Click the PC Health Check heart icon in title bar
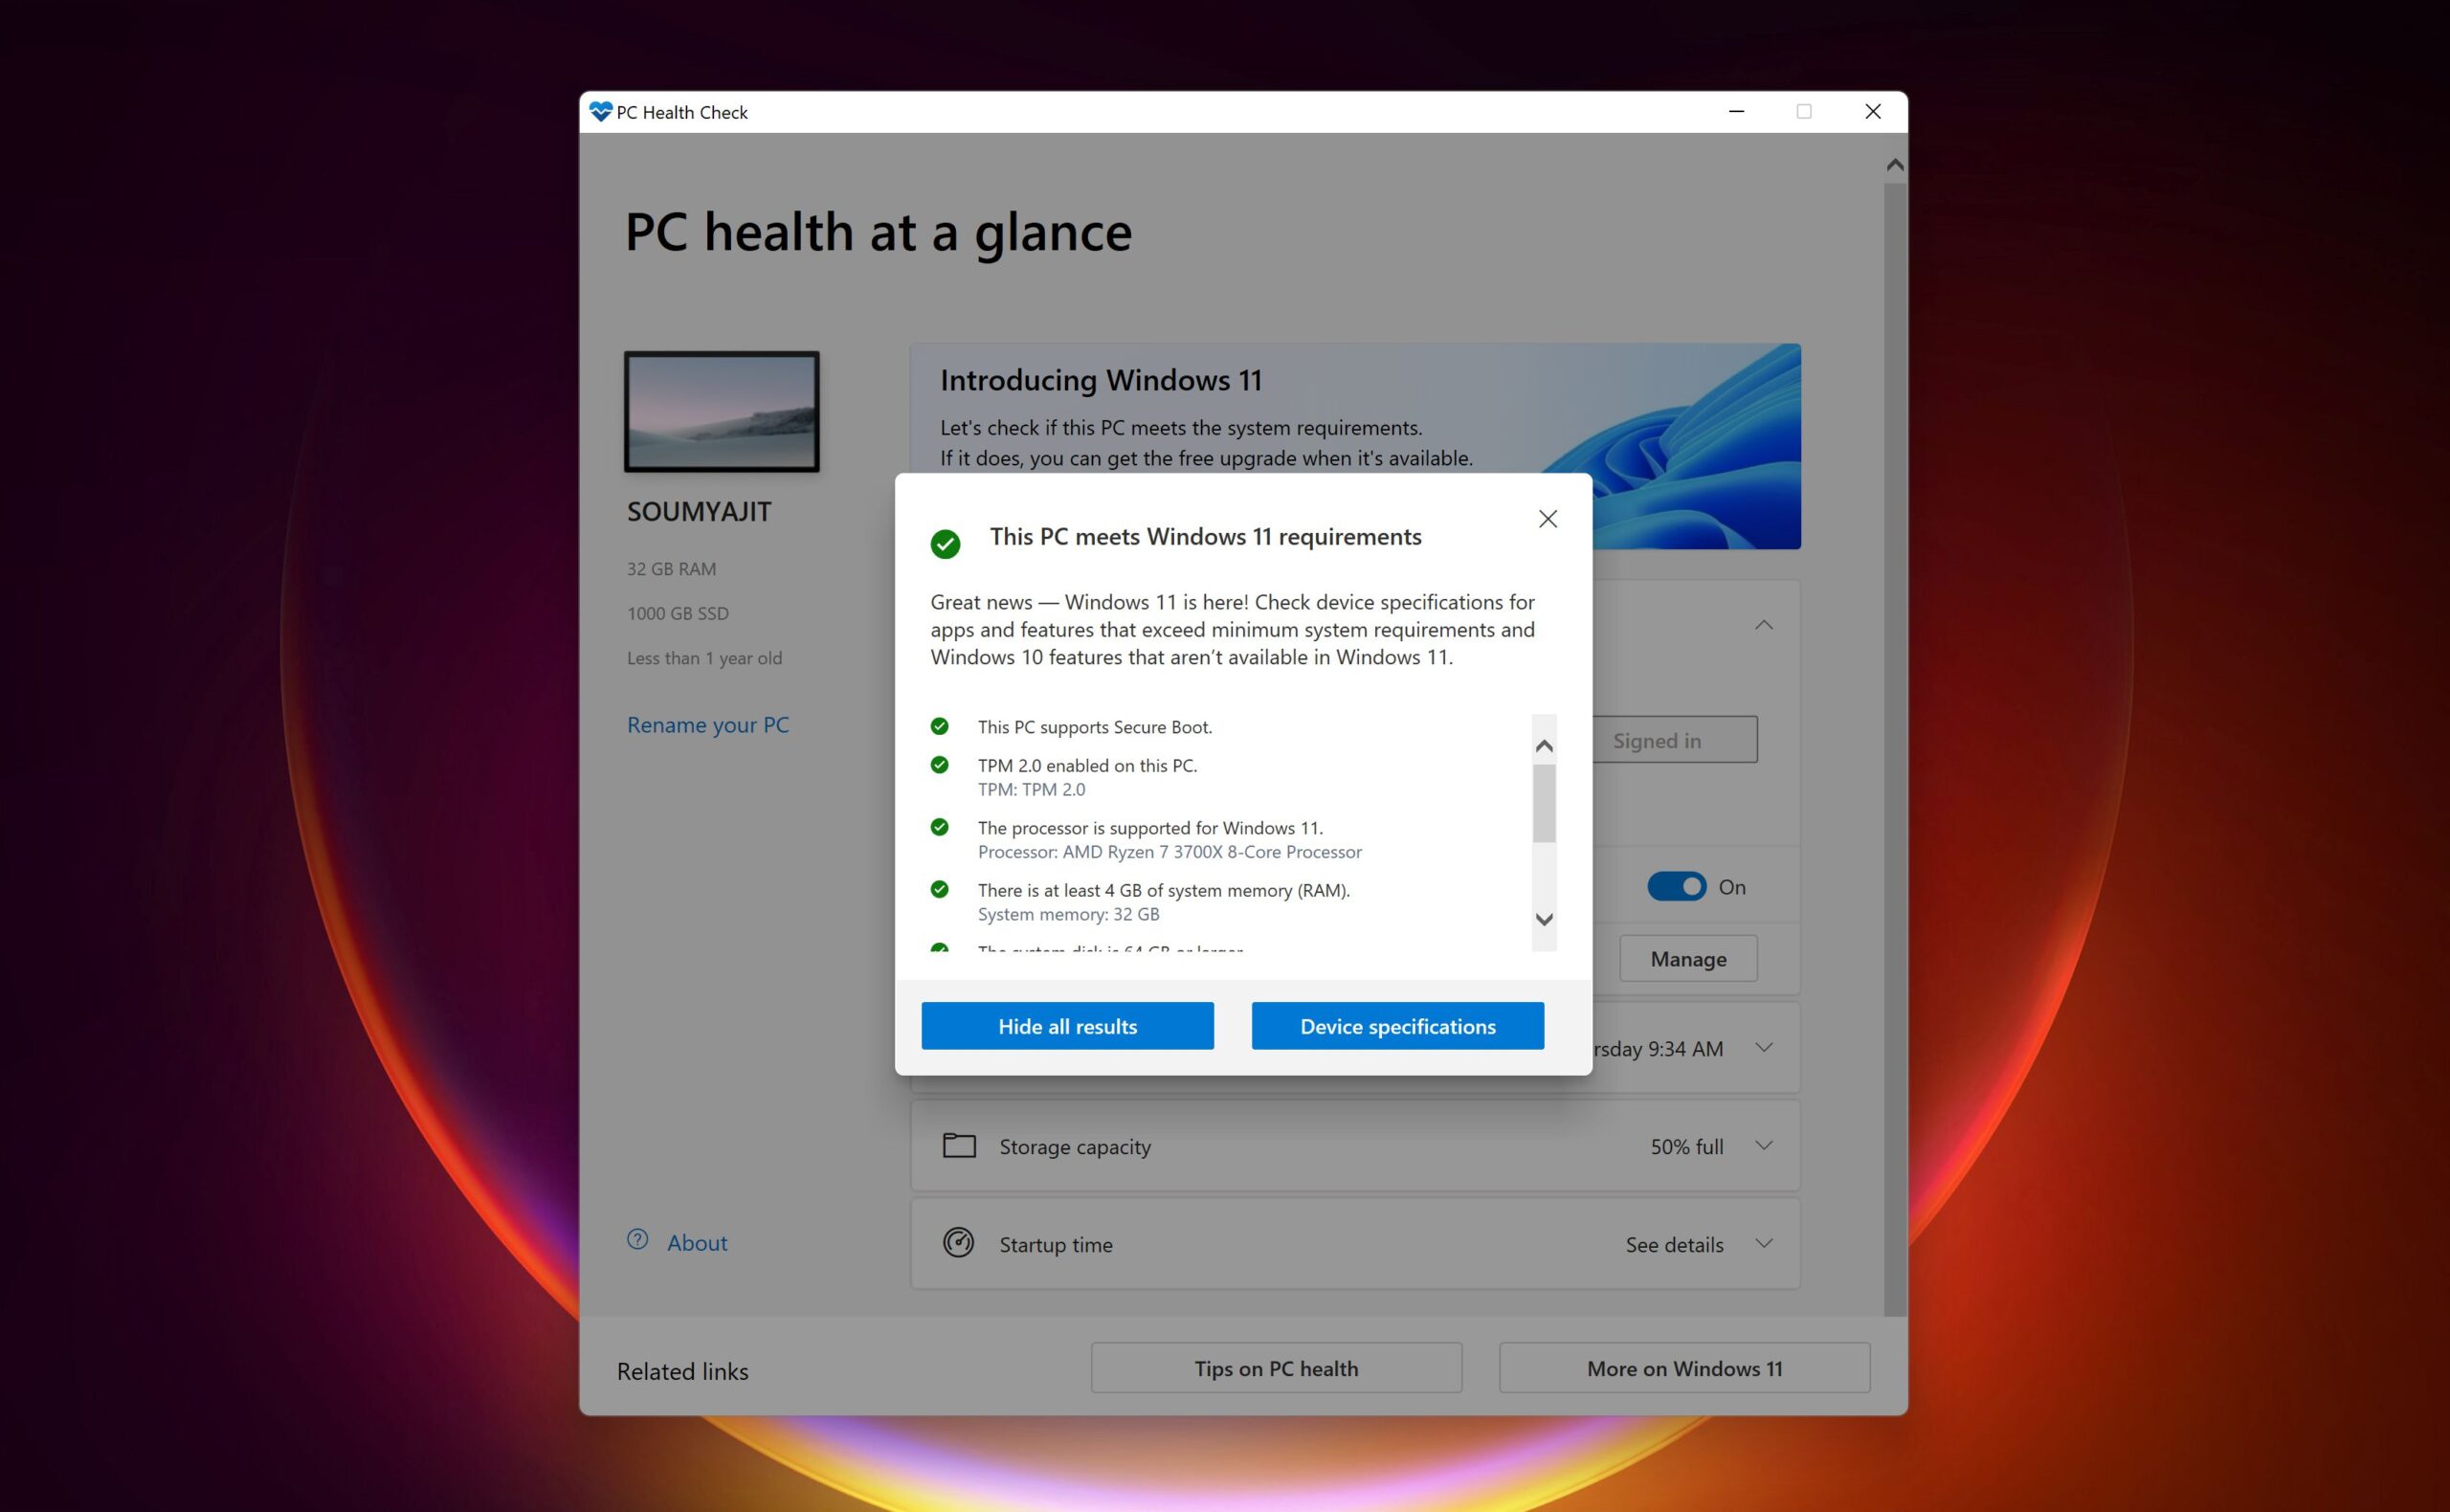Screen dimensions: 2450x1512 tap(600, 112)
